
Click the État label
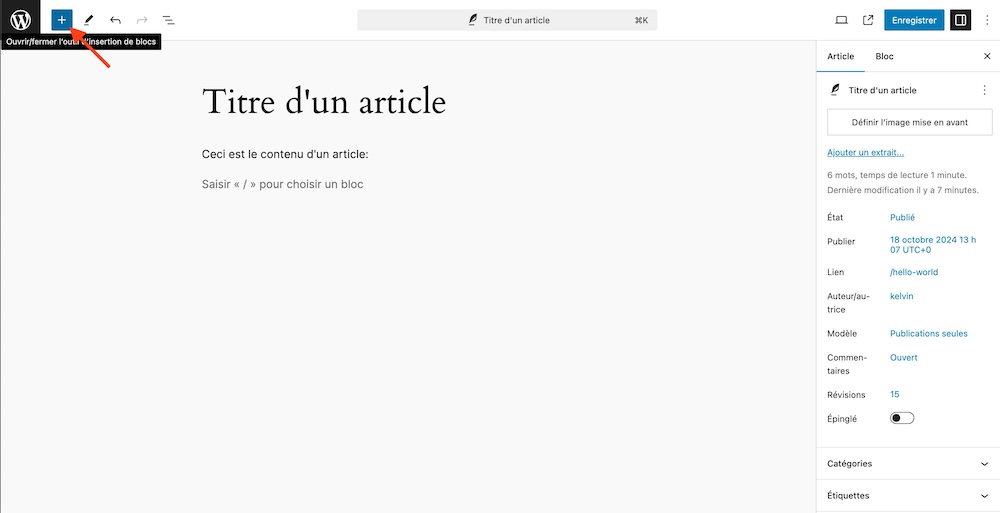click(835, 217)
